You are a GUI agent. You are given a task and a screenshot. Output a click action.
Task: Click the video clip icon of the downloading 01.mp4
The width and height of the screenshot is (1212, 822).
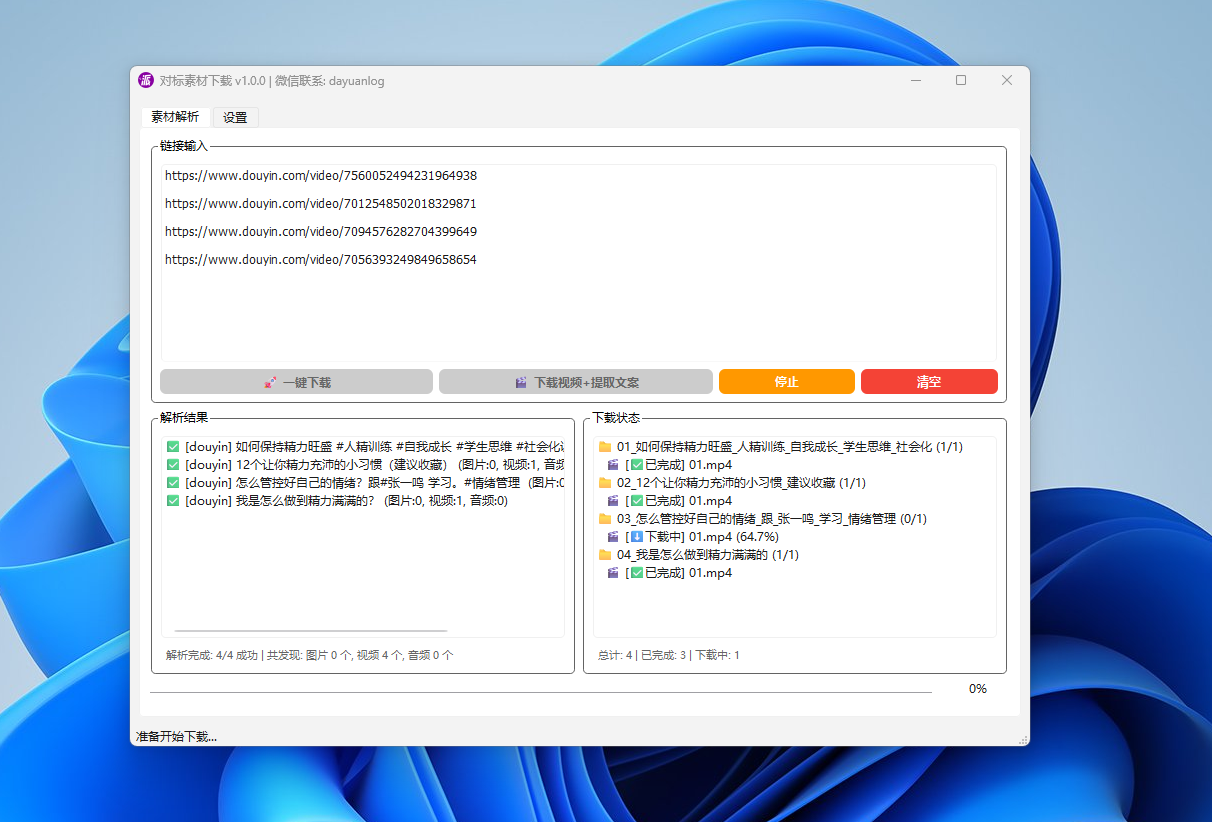point(614,537)
